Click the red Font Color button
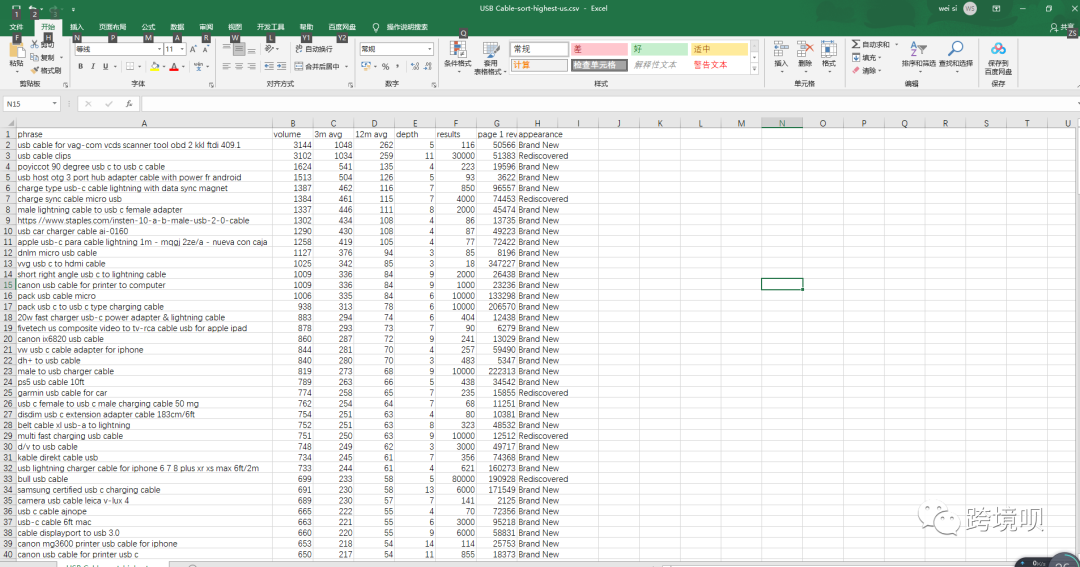This screenshot has width=1080, height=567. pos(174,67)
